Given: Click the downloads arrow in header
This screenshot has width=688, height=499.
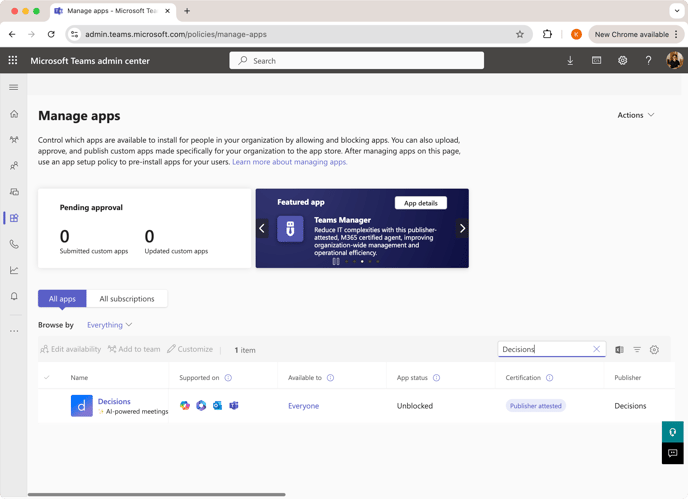Looking at the screenshot, I should 570,61.
